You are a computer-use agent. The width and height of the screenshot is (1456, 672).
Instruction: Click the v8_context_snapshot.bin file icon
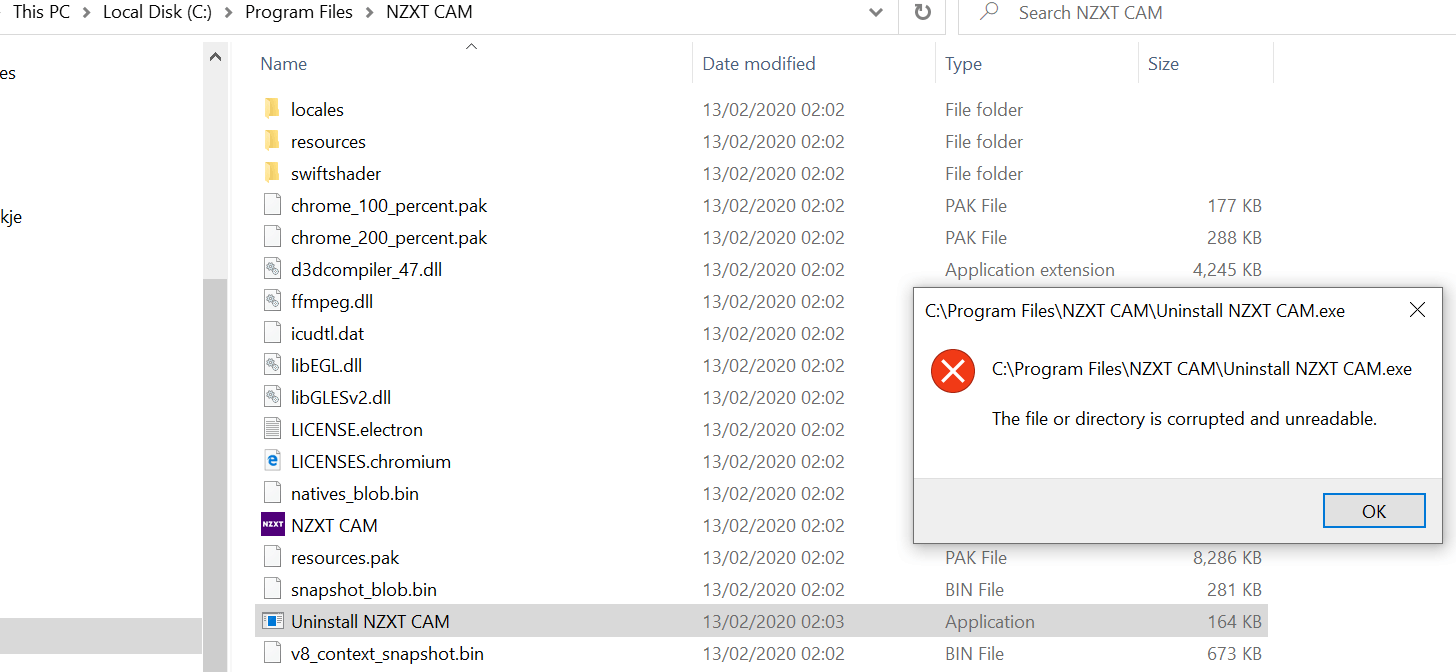pos(272,653)
